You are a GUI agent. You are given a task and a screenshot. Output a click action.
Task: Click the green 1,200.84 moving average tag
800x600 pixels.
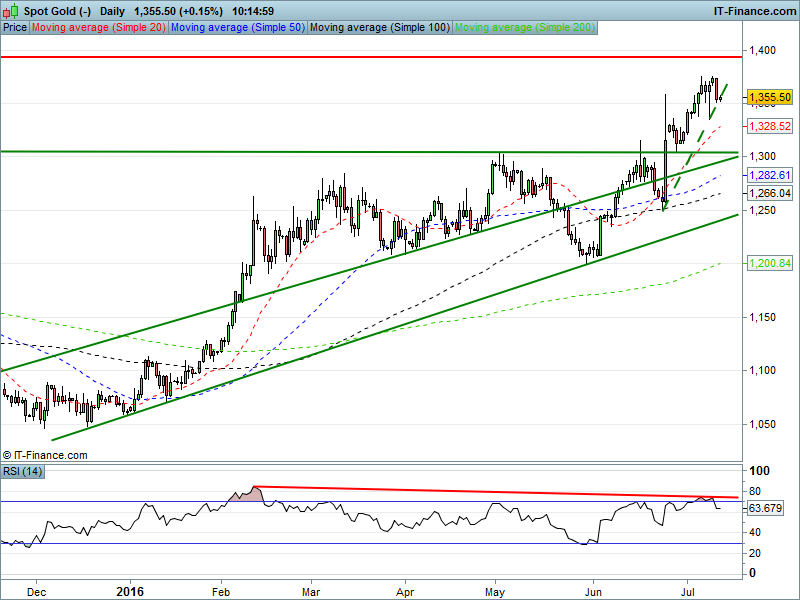(x=769, y=263)
